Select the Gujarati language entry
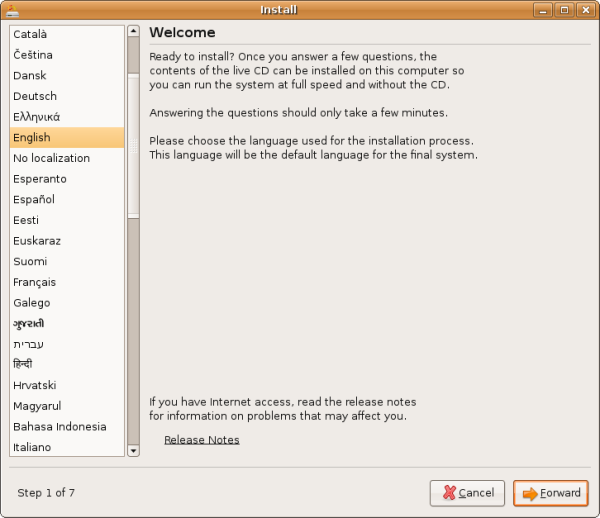600x518 pixels. click(67, 324)
